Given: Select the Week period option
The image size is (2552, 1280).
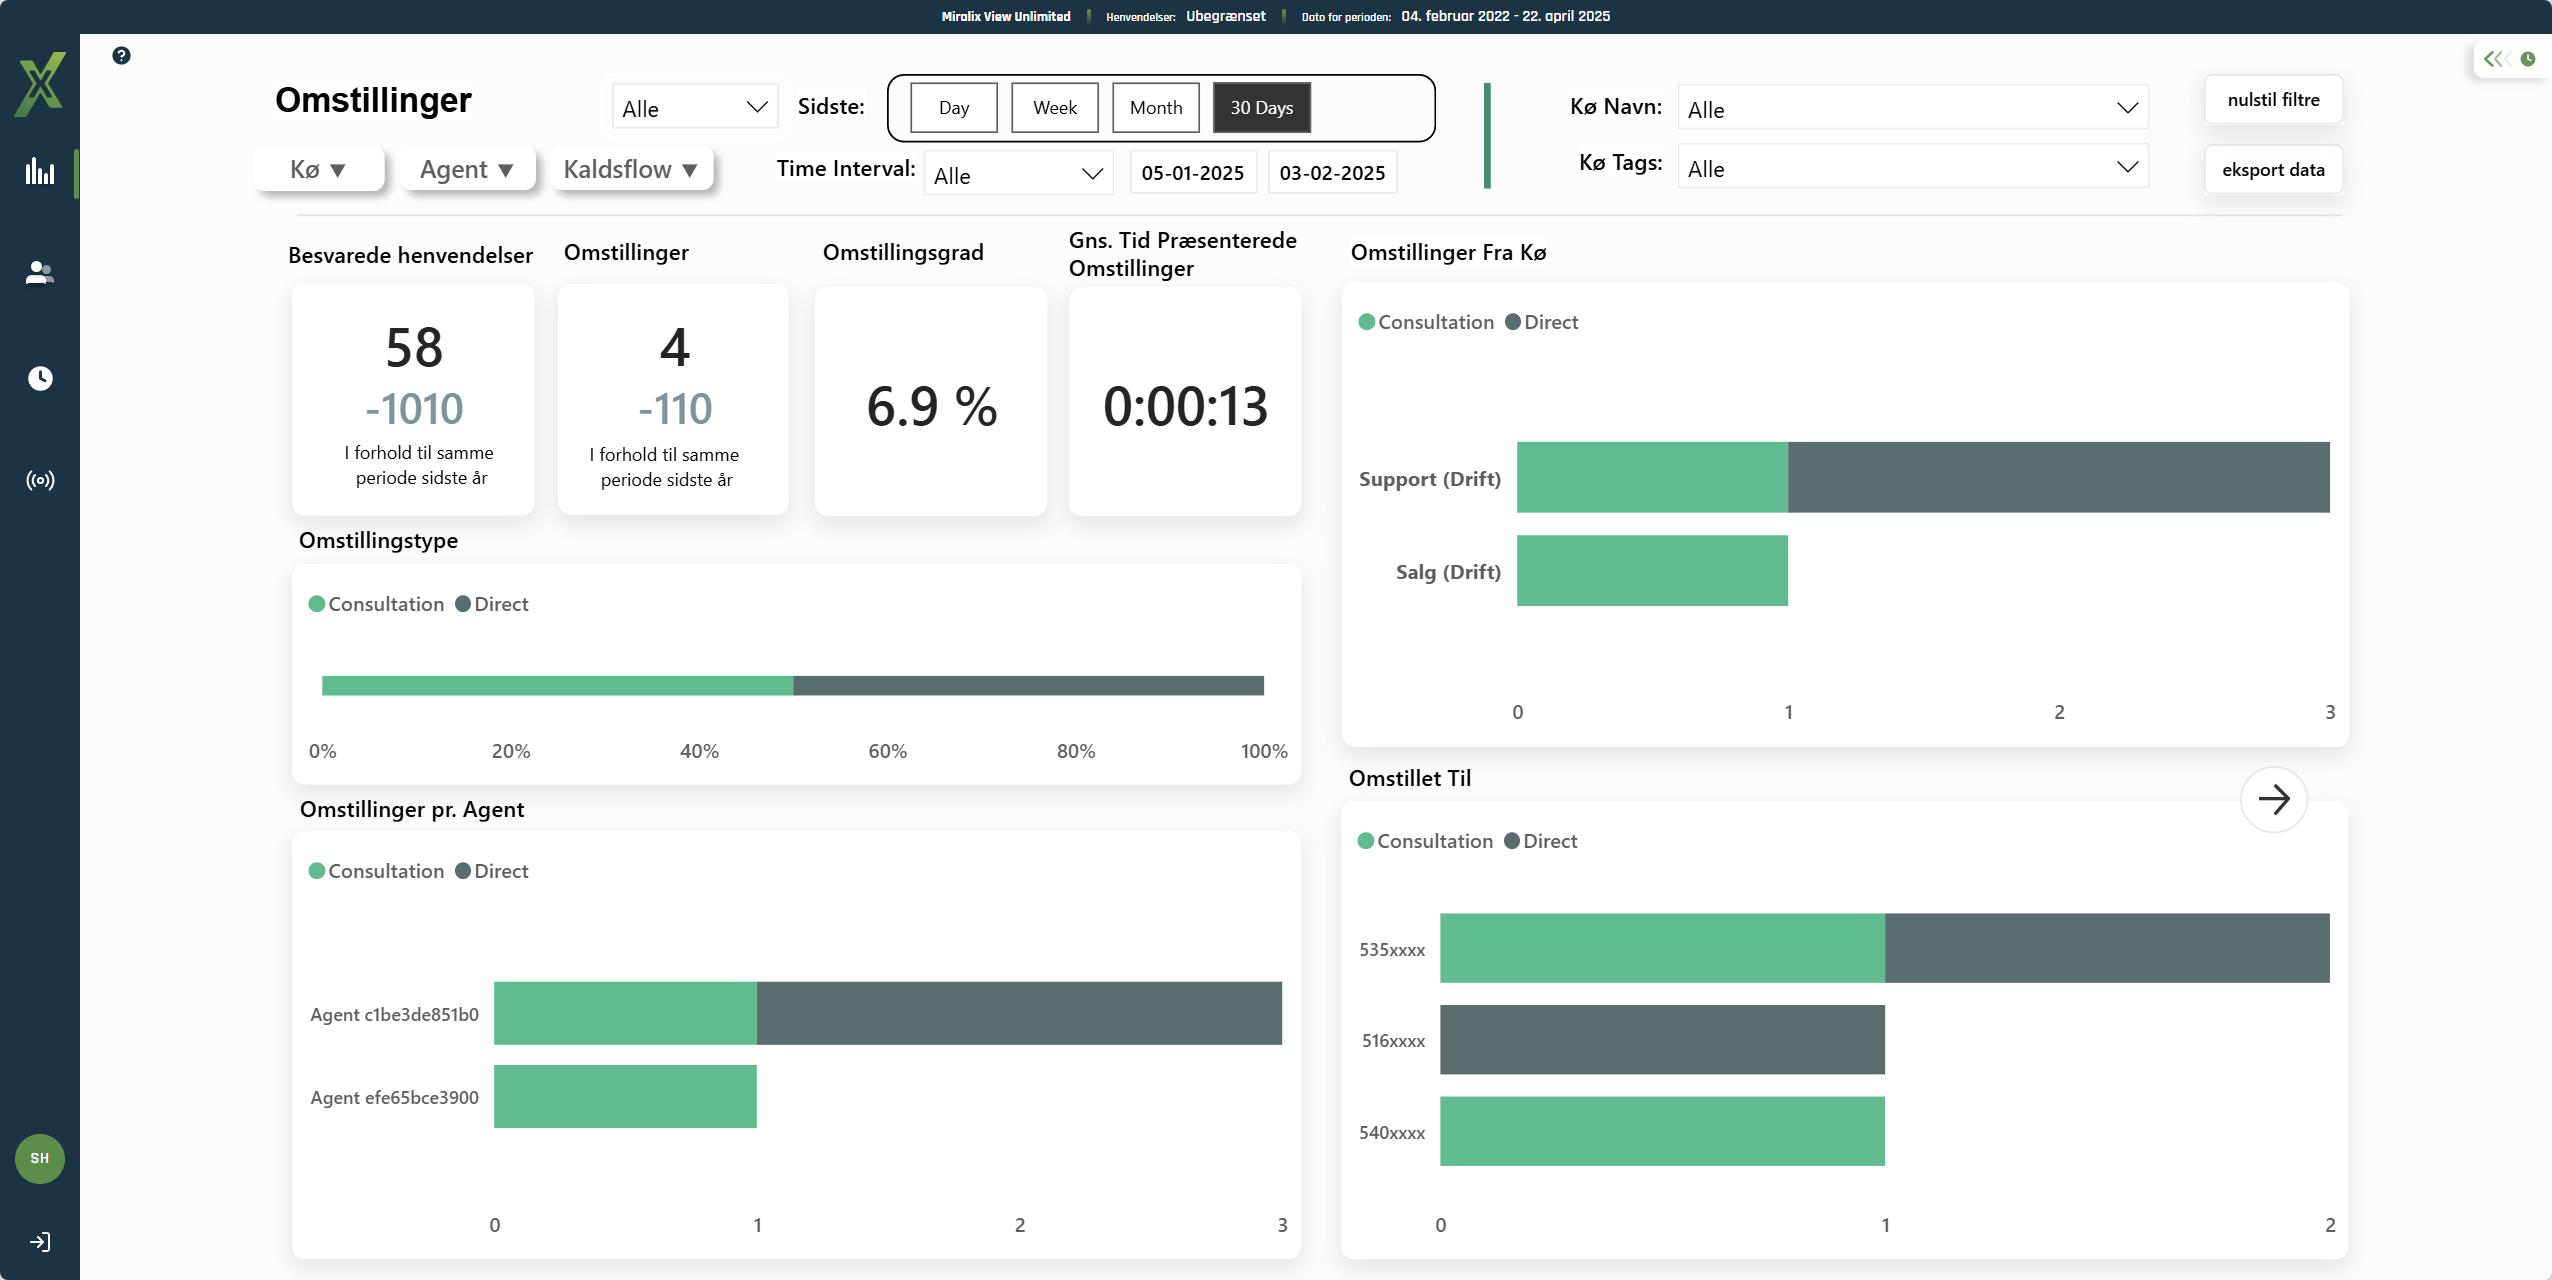Looking at the screenshot, I should tap(1054, 108).
